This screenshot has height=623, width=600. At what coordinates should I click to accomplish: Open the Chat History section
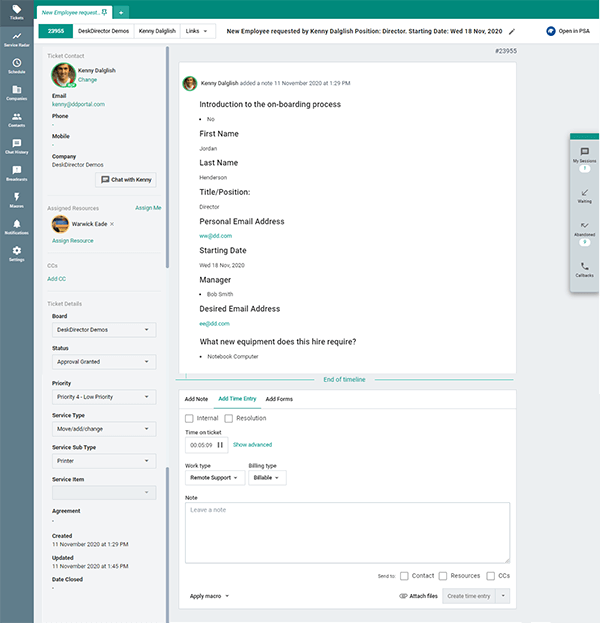(x=16, y=146)
